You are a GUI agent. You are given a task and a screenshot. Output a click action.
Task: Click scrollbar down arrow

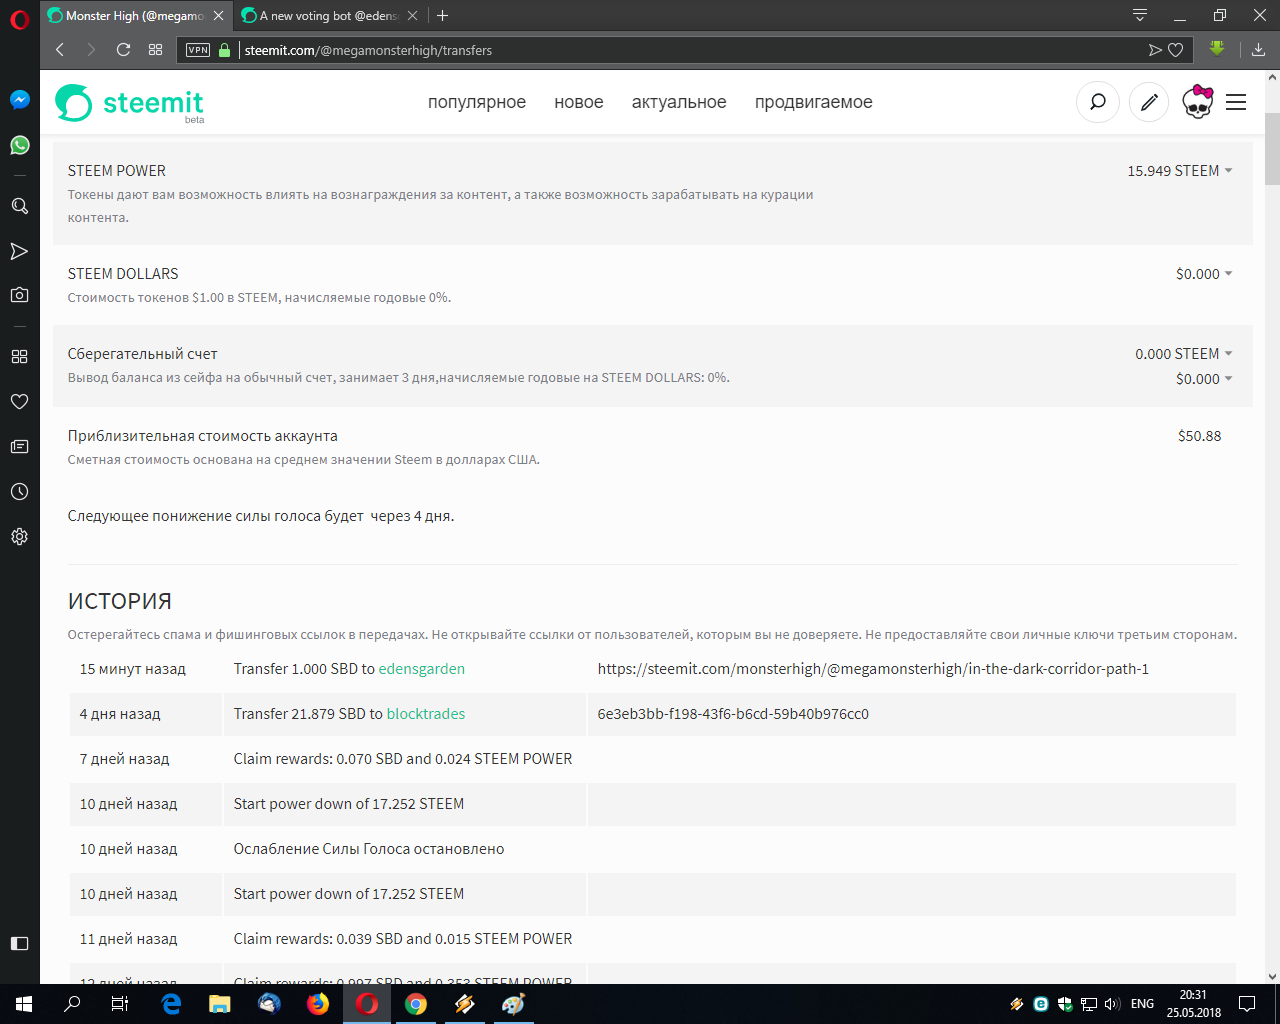point(1272,976)
